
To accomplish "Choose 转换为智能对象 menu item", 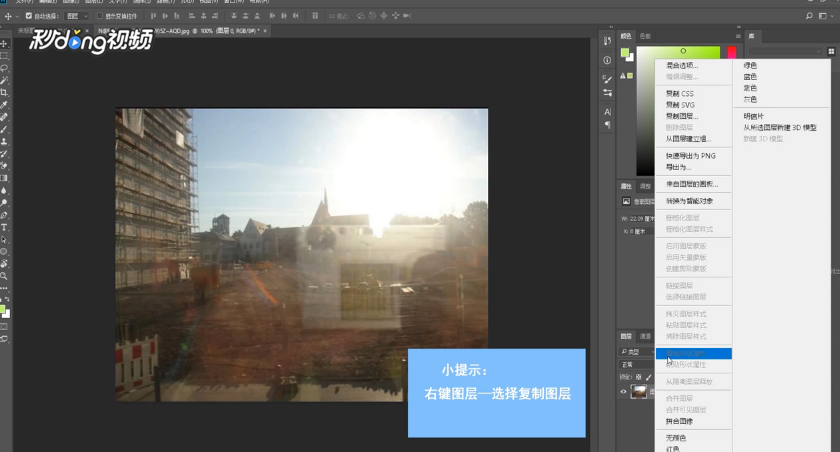I will (689, 201).
